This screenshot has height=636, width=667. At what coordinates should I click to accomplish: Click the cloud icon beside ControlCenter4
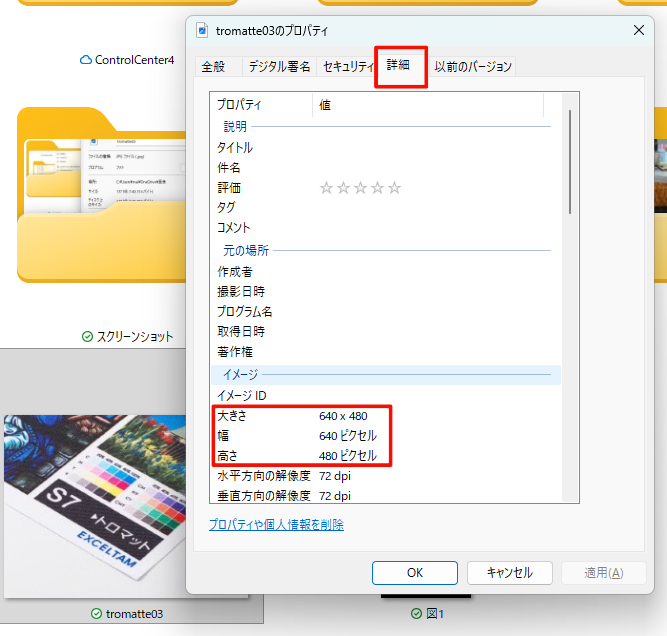[86, 60]
